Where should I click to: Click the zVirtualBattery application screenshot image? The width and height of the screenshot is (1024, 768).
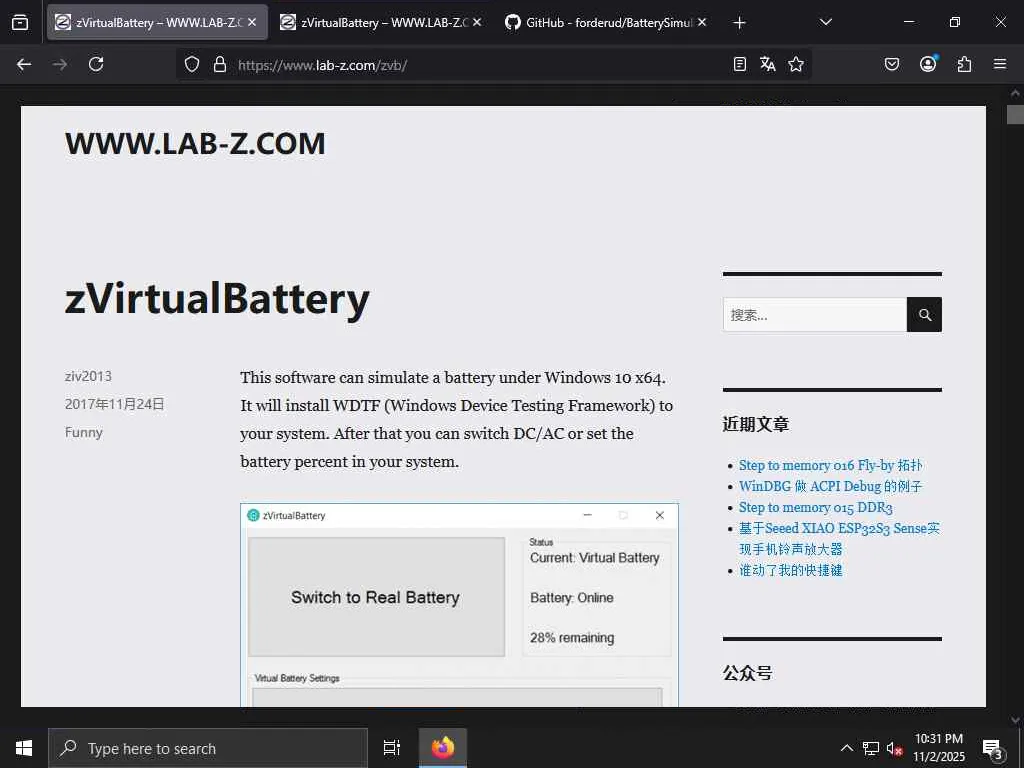[x=459, y=605]
